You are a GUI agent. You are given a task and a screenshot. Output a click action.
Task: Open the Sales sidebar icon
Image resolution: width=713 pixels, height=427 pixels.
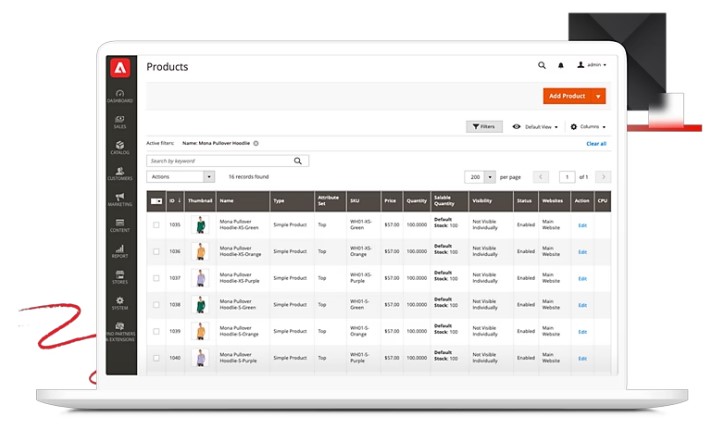coord(120,121)
